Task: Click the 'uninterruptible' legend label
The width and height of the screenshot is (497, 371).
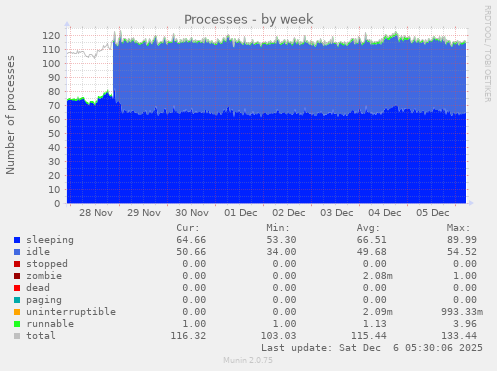Action: (x=71, y=312)
